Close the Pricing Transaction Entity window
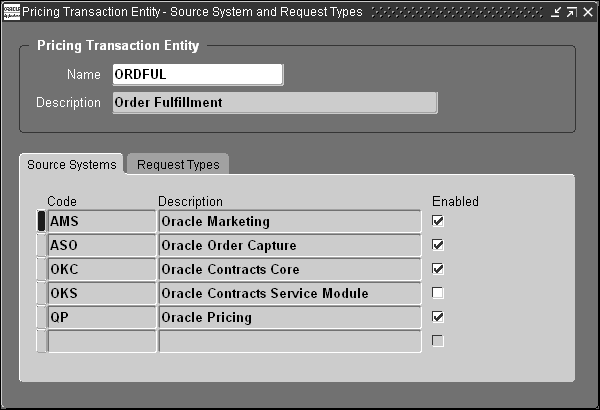Screen dimensions: 600x410 click(x=588, y=12)
